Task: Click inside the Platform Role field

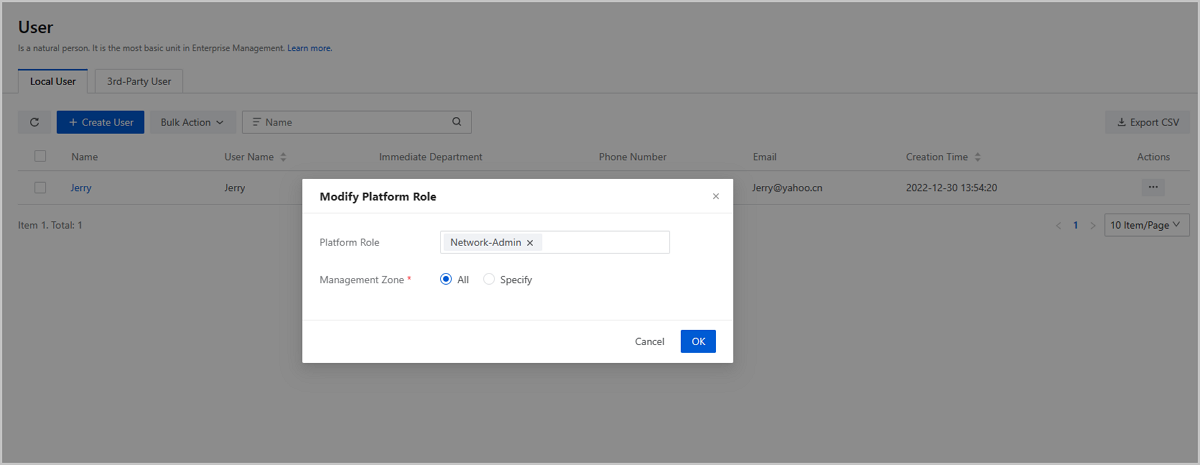Action: click(x=605, y=243)
